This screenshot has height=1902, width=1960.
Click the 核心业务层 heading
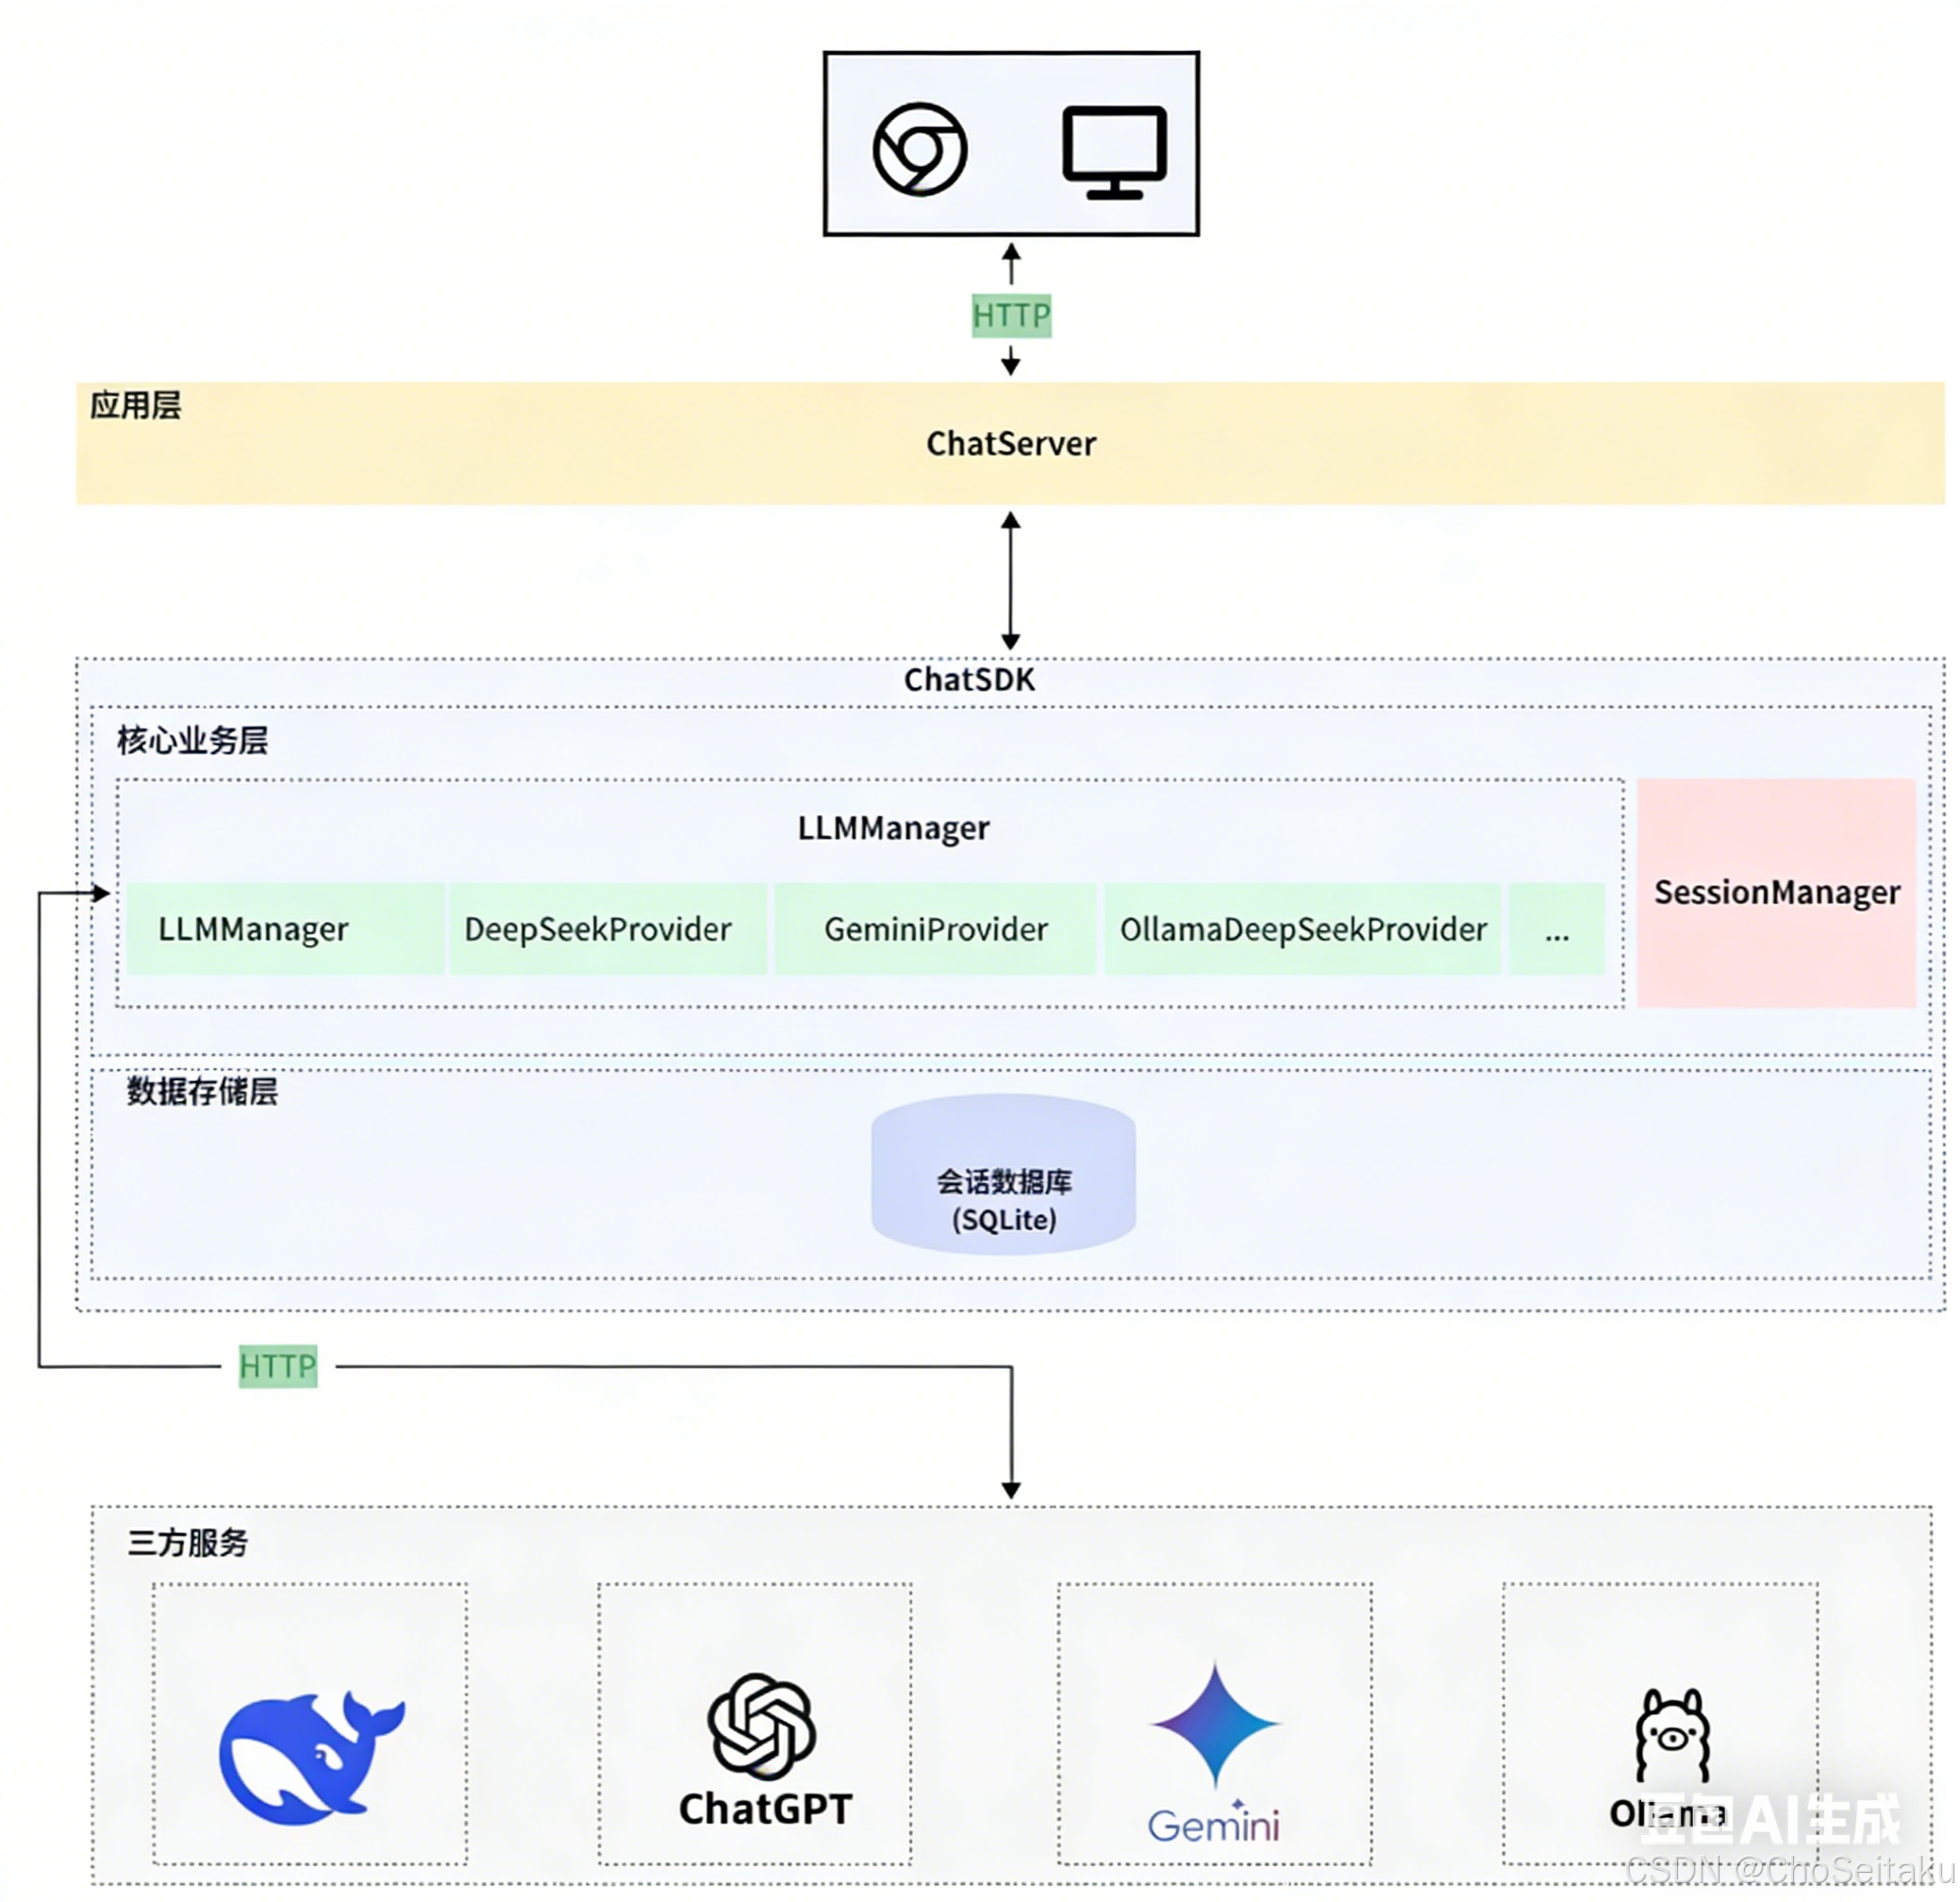coord(192,740)
